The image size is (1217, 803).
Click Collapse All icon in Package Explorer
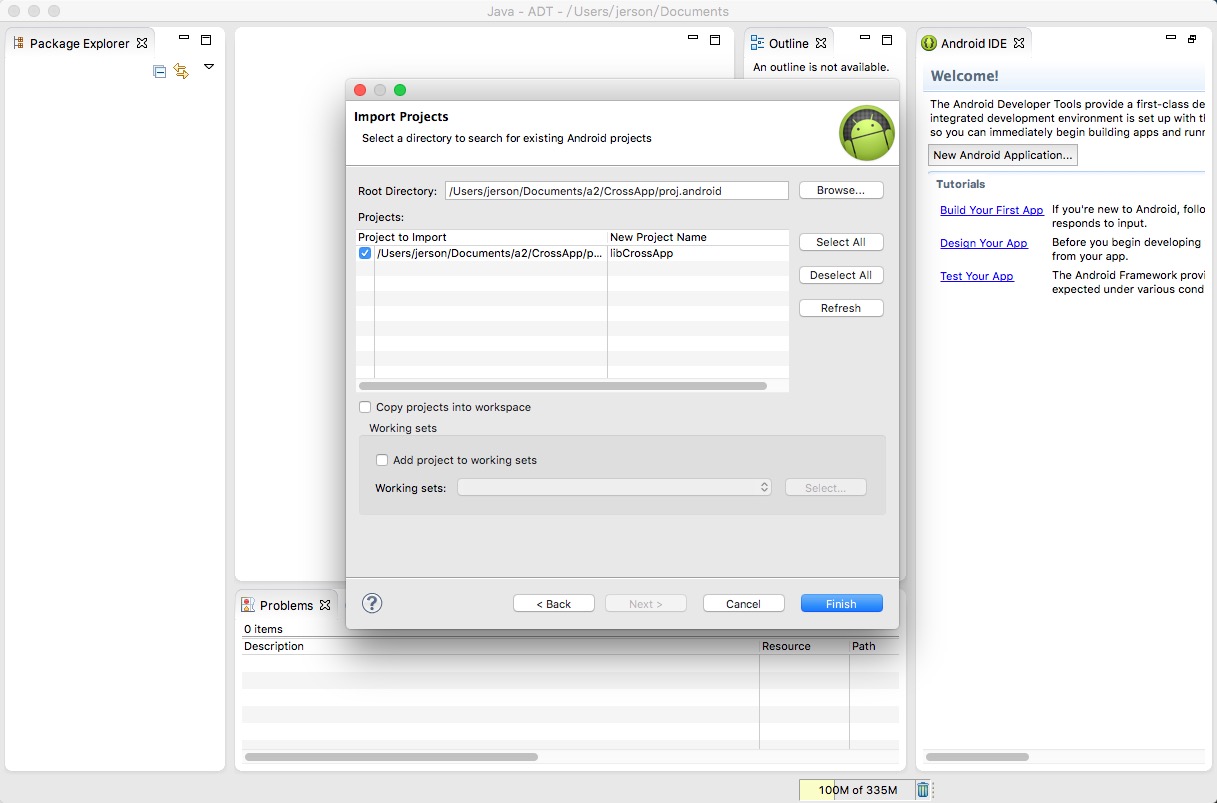pyautogui.click(x=159, y=71)
